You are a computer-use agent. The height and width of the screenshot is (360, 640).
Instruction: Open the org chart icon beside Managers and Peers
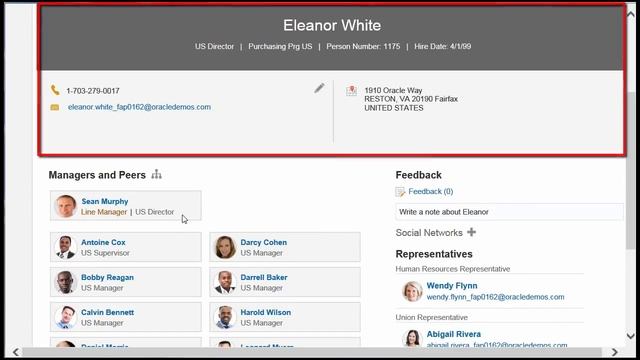pos(156,175)
